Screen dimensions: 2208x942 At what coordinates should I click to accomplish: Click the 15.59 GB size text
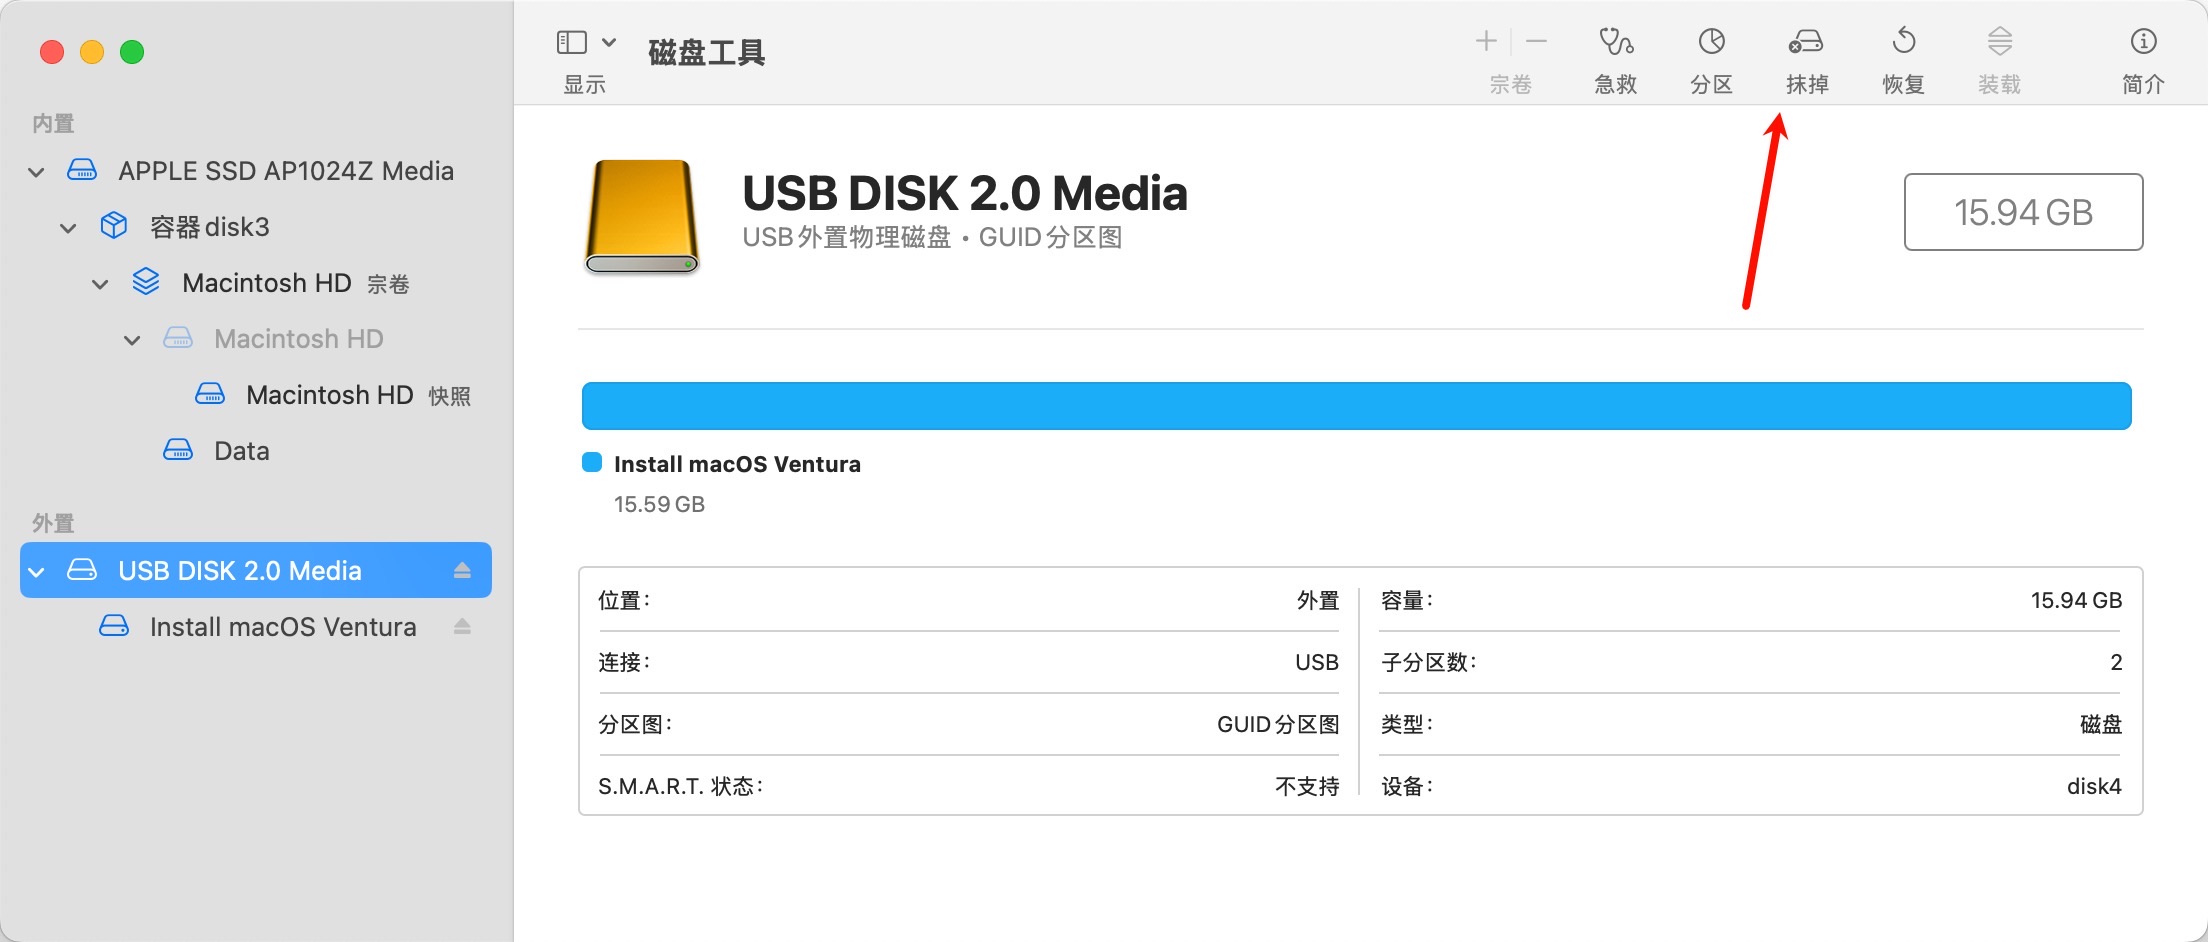click(659, 504)
